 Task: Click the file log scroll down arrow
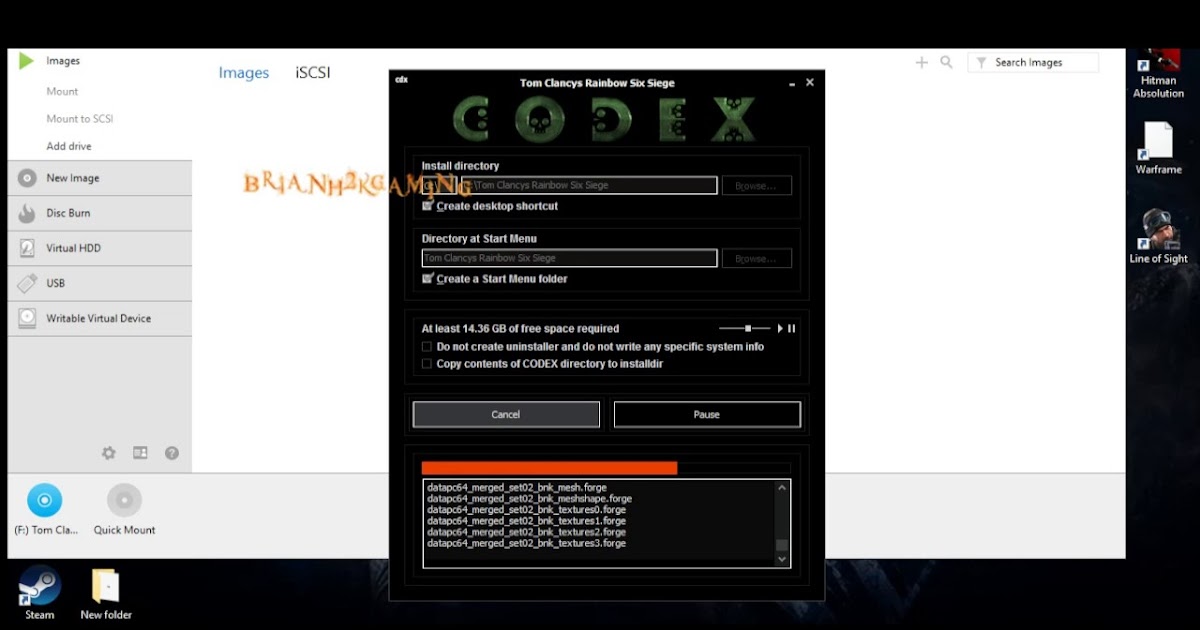click(x=782, y=560)
